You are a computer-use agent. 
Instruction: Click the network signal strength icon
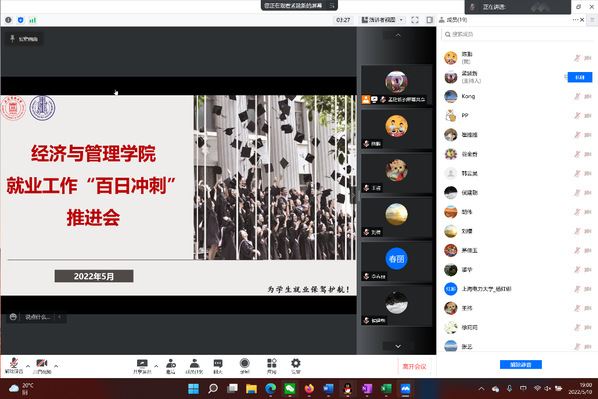pos(32,20)
